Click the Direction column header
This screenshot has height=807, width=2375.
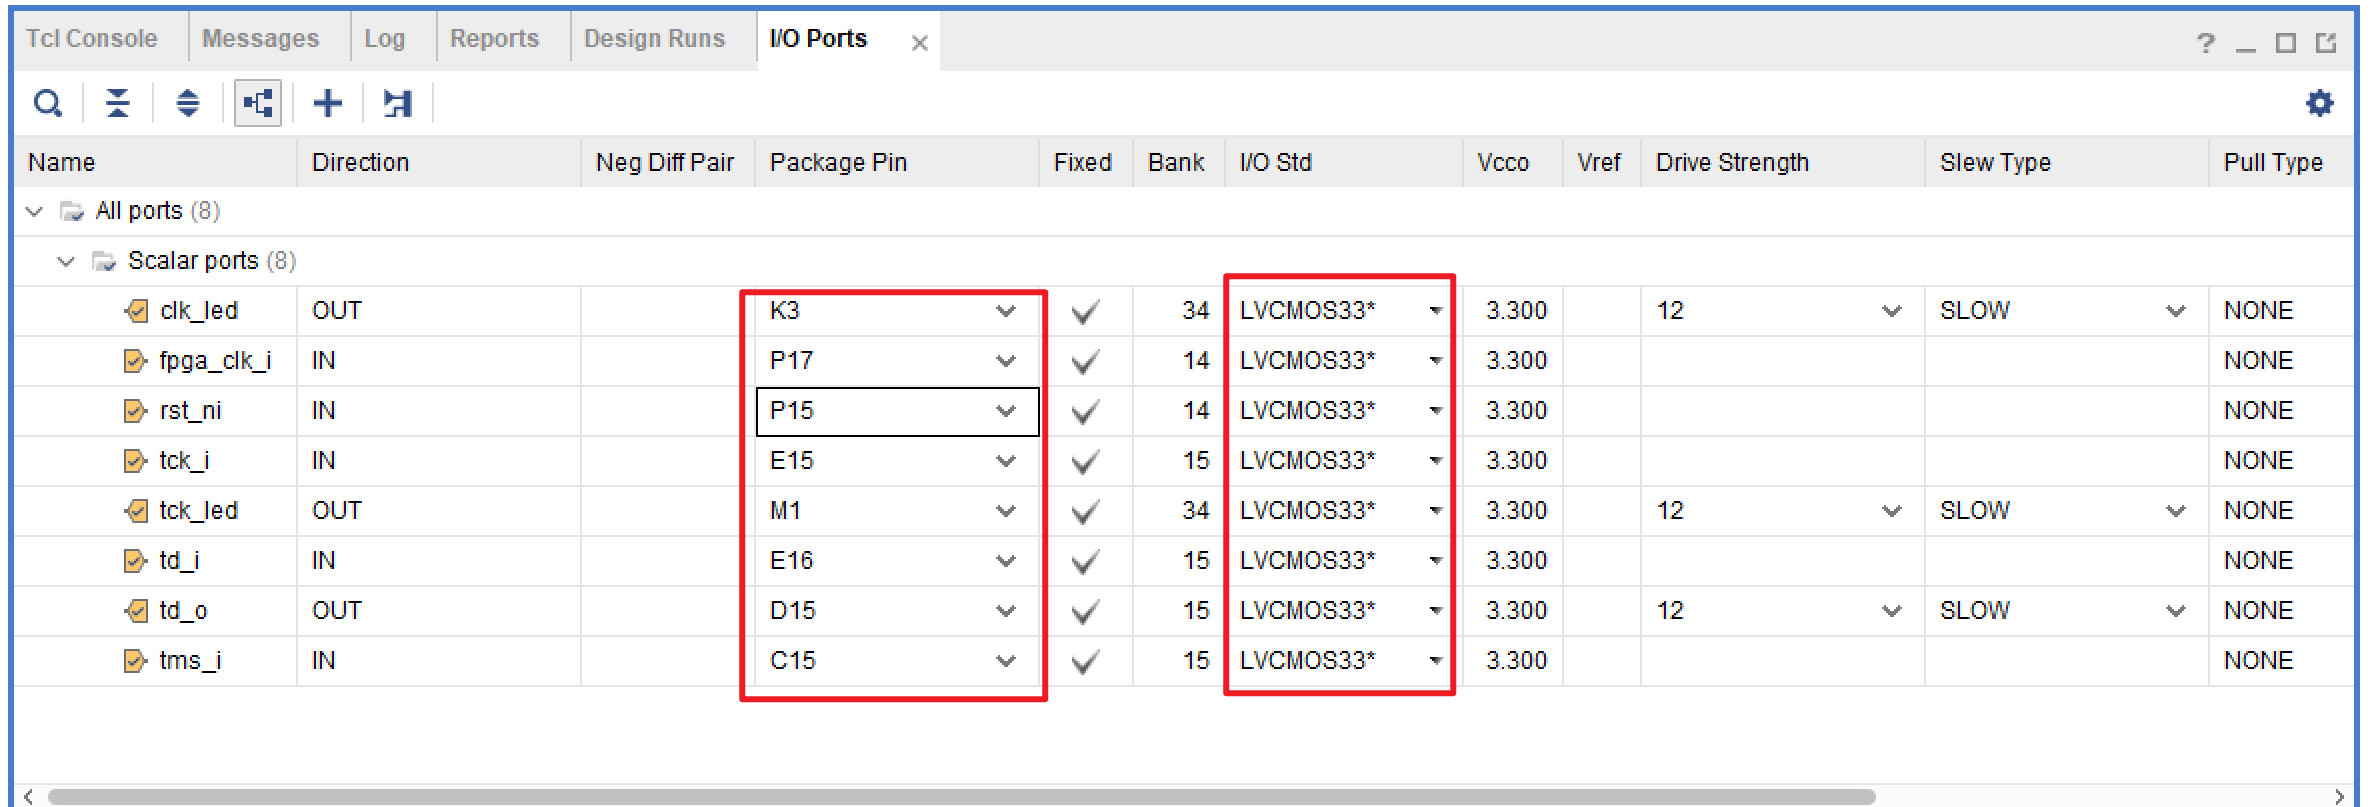(360, 162)
